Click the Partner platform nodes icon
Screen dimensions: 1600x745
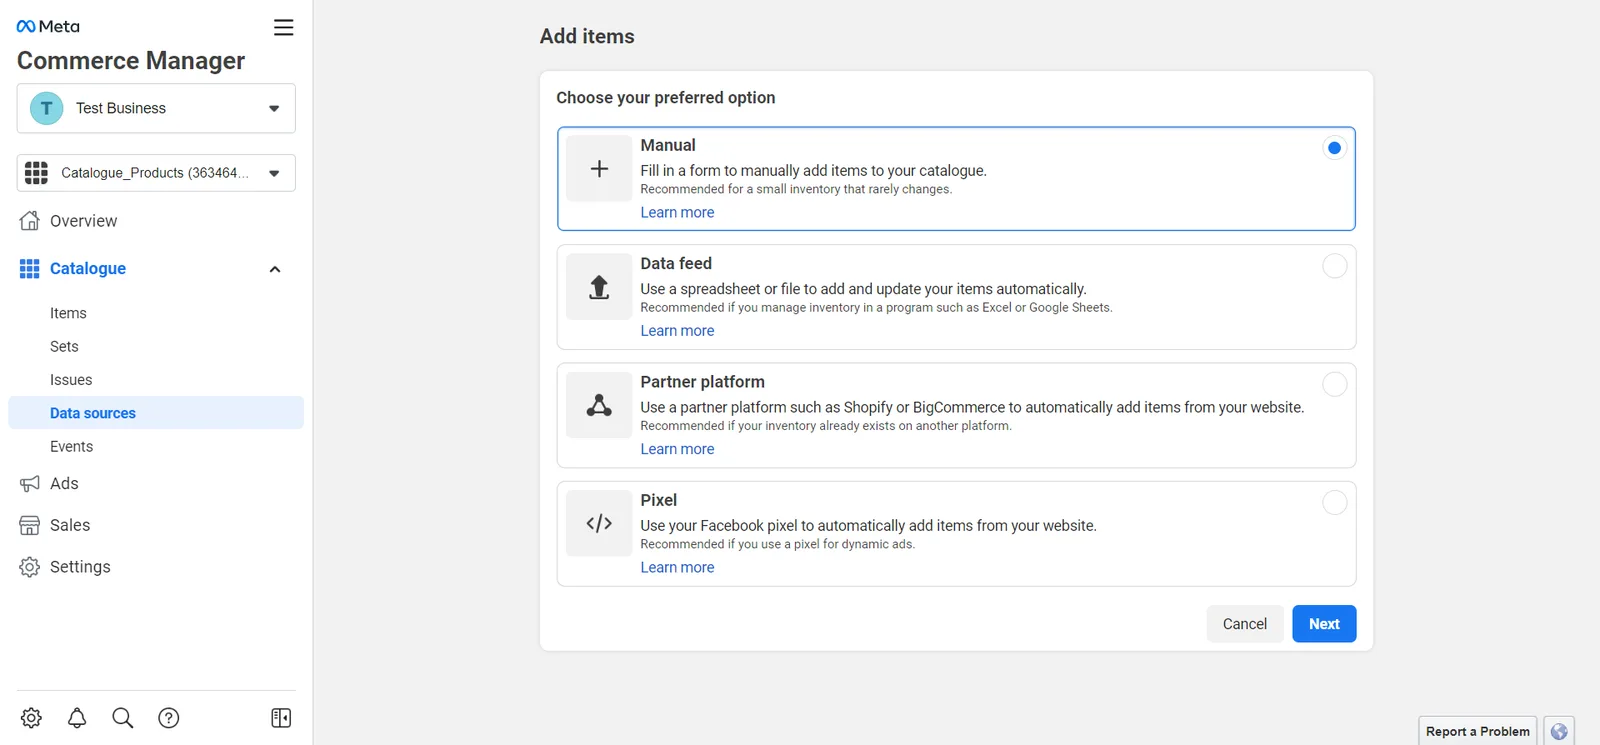[x=599, y=405]
